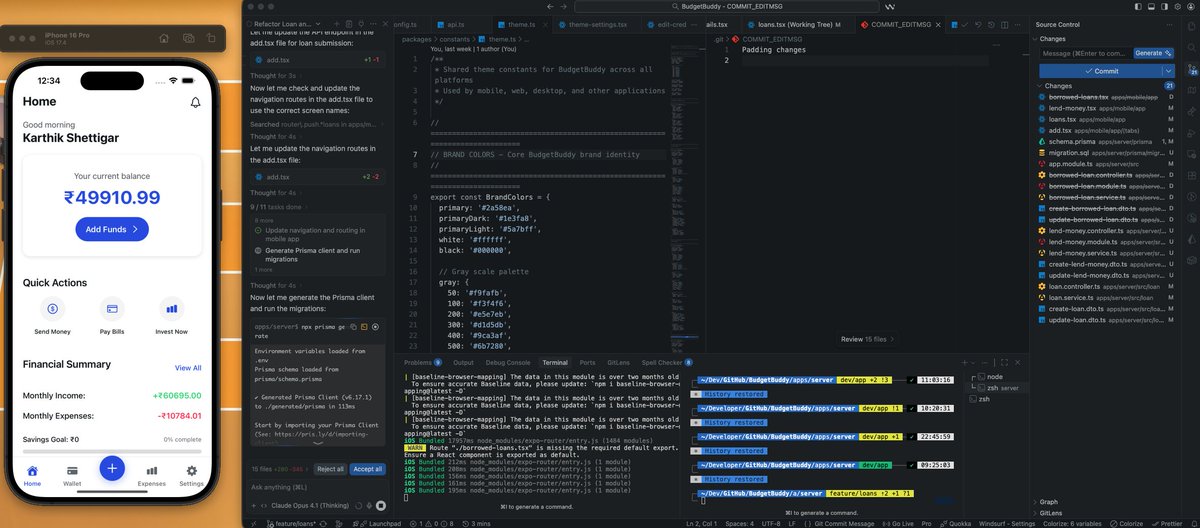Expand the 8 more tasks entry
This screenshot has width=1200, height=528.
[265, 219]
